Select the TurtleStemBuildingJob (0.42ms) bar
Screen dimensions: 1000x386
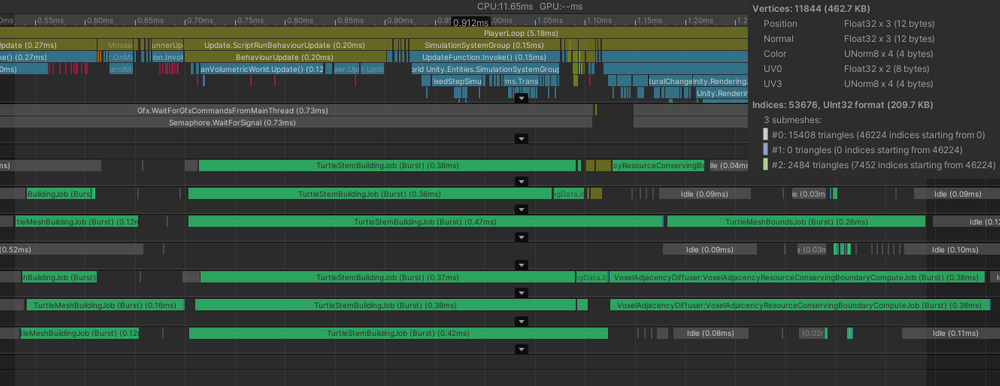[x=398, y=333]
